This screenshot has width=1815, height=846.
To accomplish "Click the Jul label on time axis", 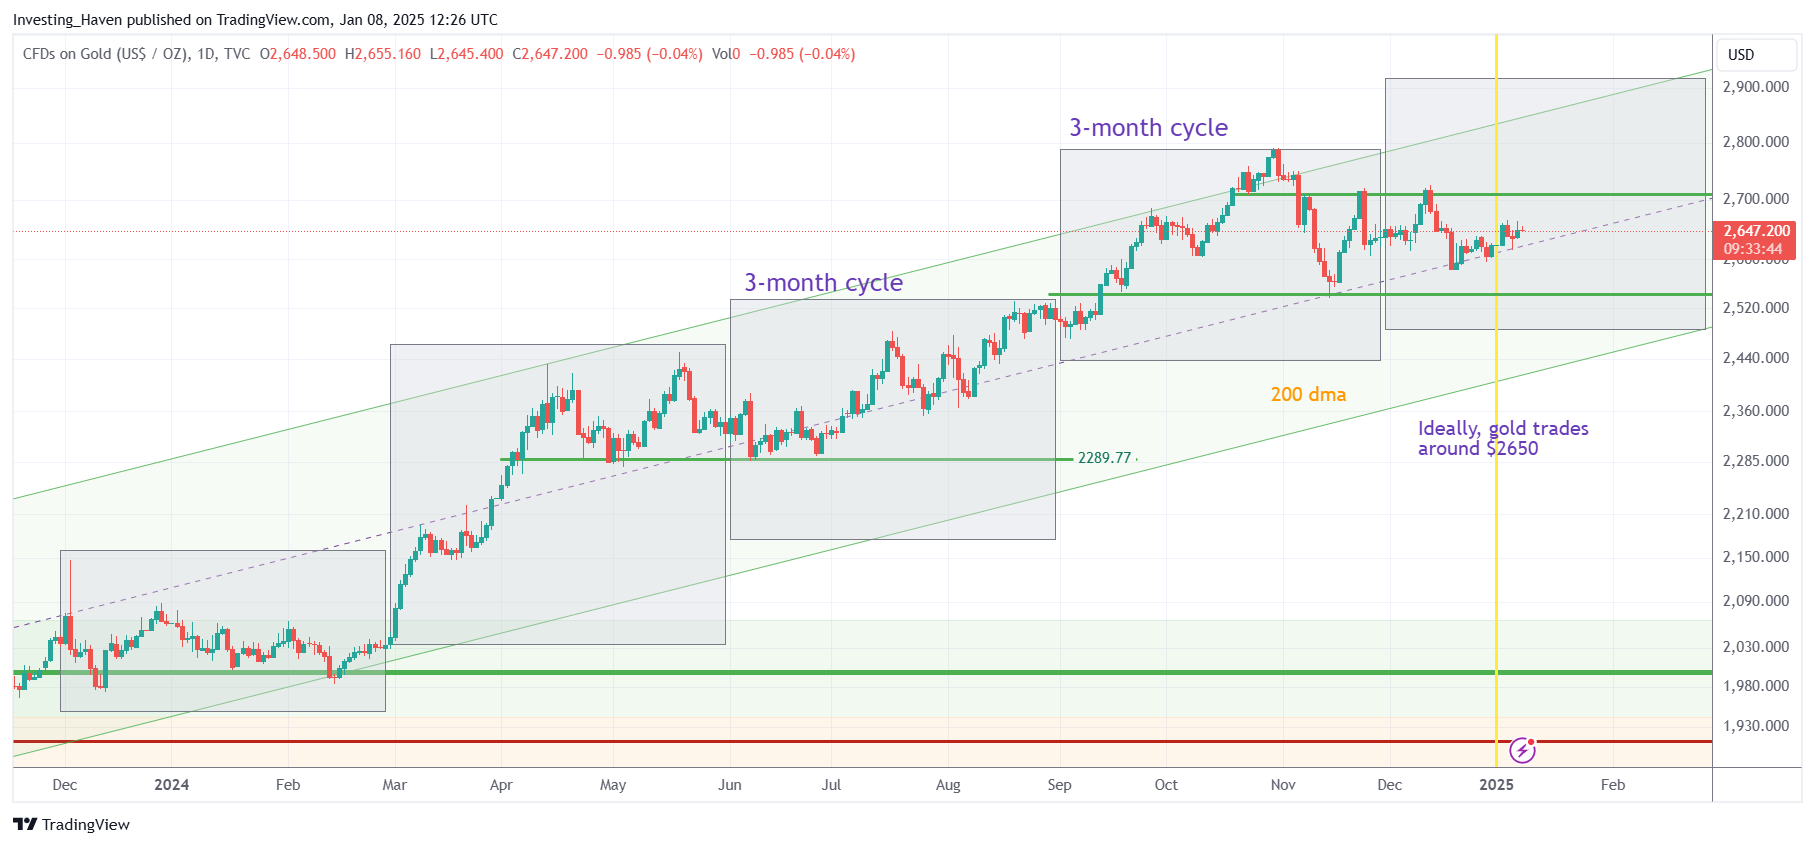I will pos(831,785).
